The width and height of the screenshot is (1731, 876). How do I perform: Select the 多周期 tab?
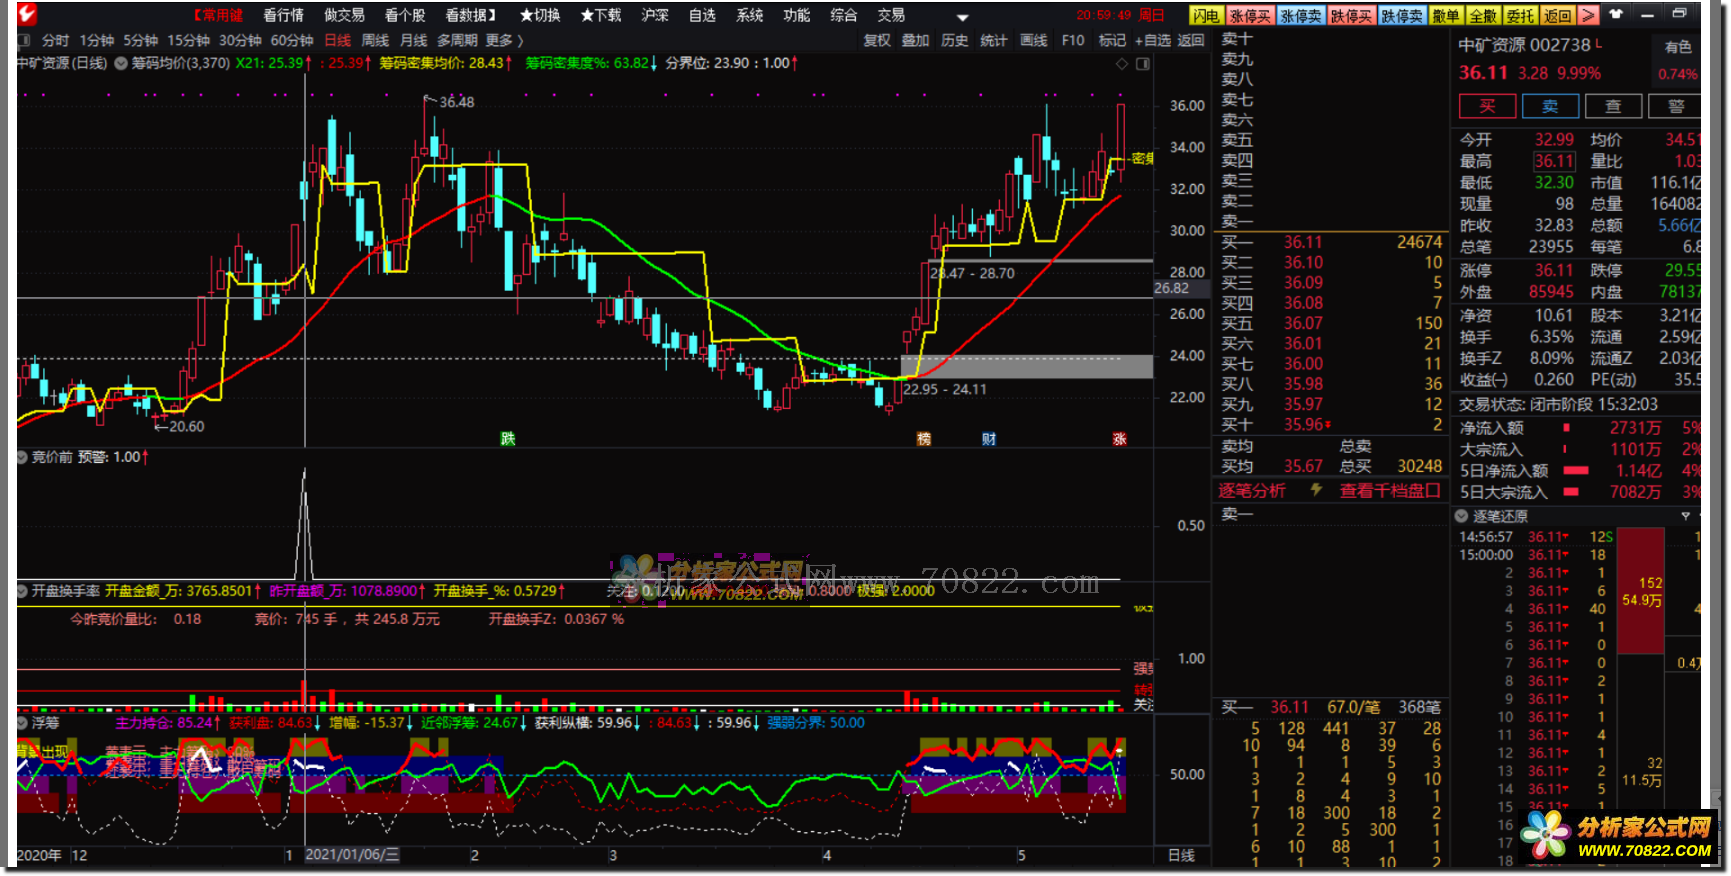click(x=457, y=41)
